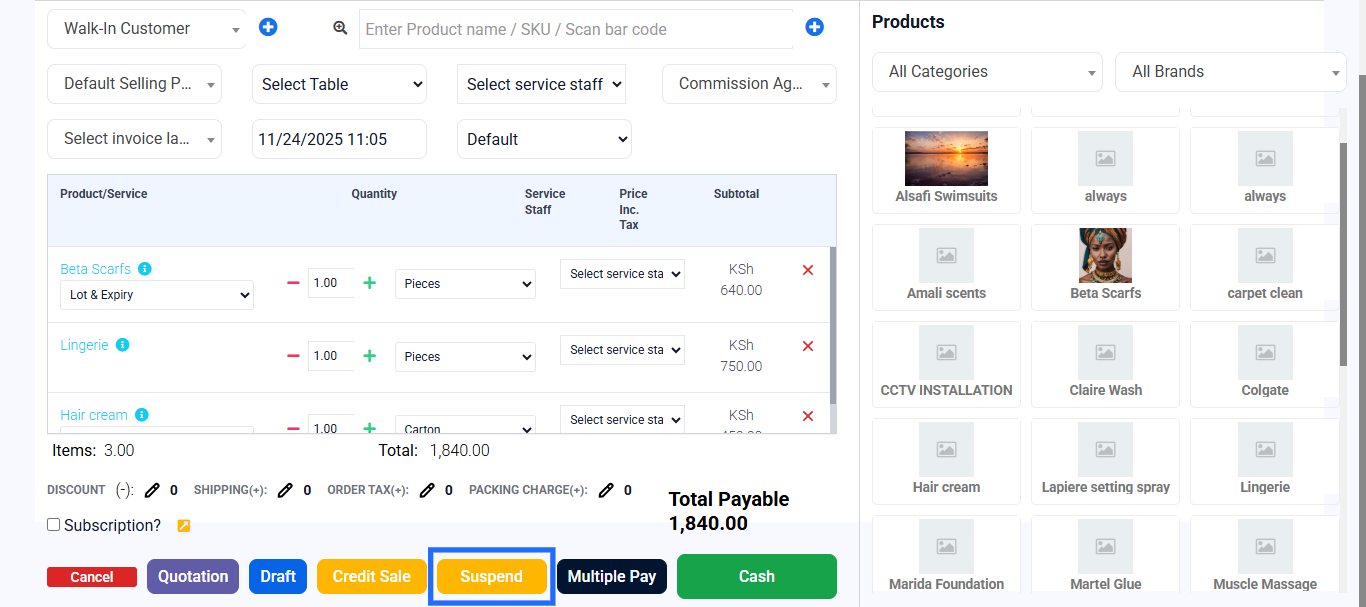1366x607 pixels.
Task: Select Martel Glue product tile
Action: pyautogui.click(x=1105, y=556)
